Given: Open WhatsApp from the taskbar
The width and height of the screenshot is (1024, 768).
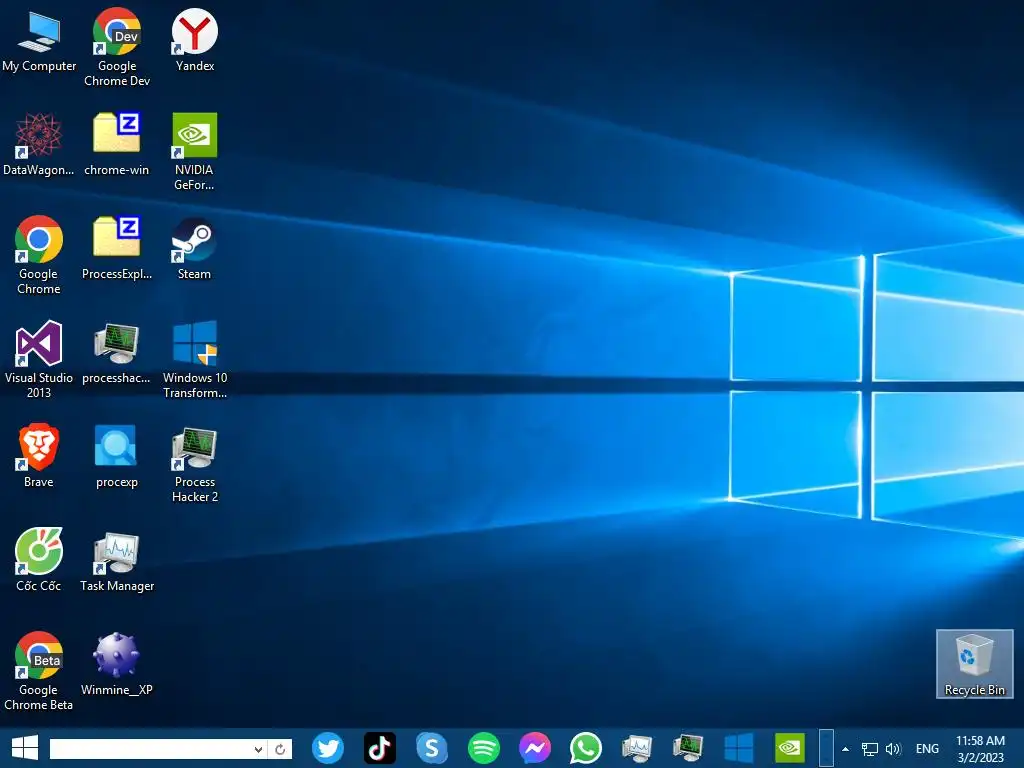Looking at the screenshot, I should 586,748.
